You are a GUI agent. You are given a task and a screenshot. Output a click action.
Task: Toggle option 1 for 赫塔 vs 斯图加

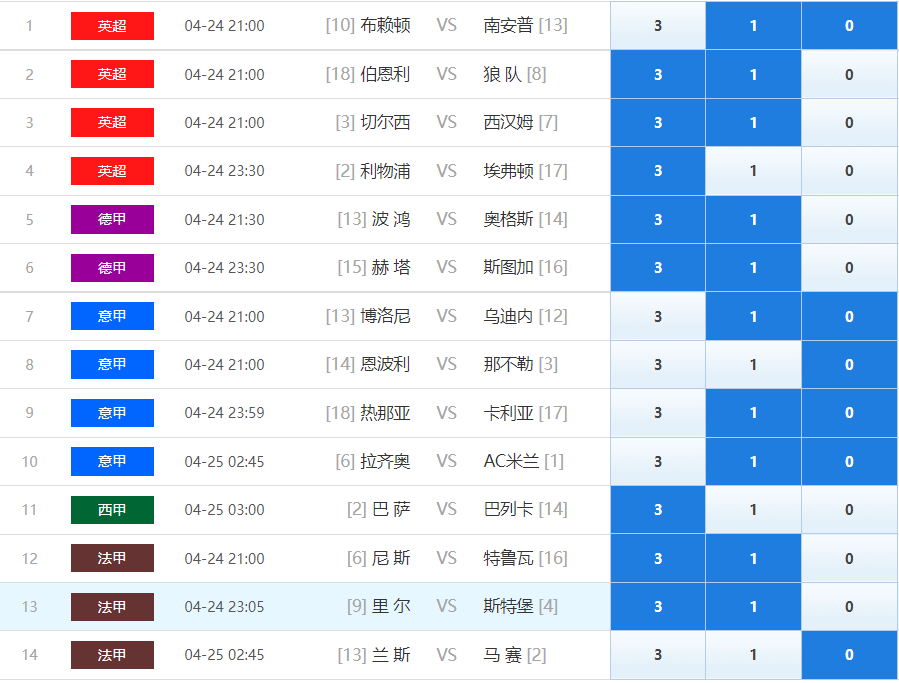[x=753, y=268]
